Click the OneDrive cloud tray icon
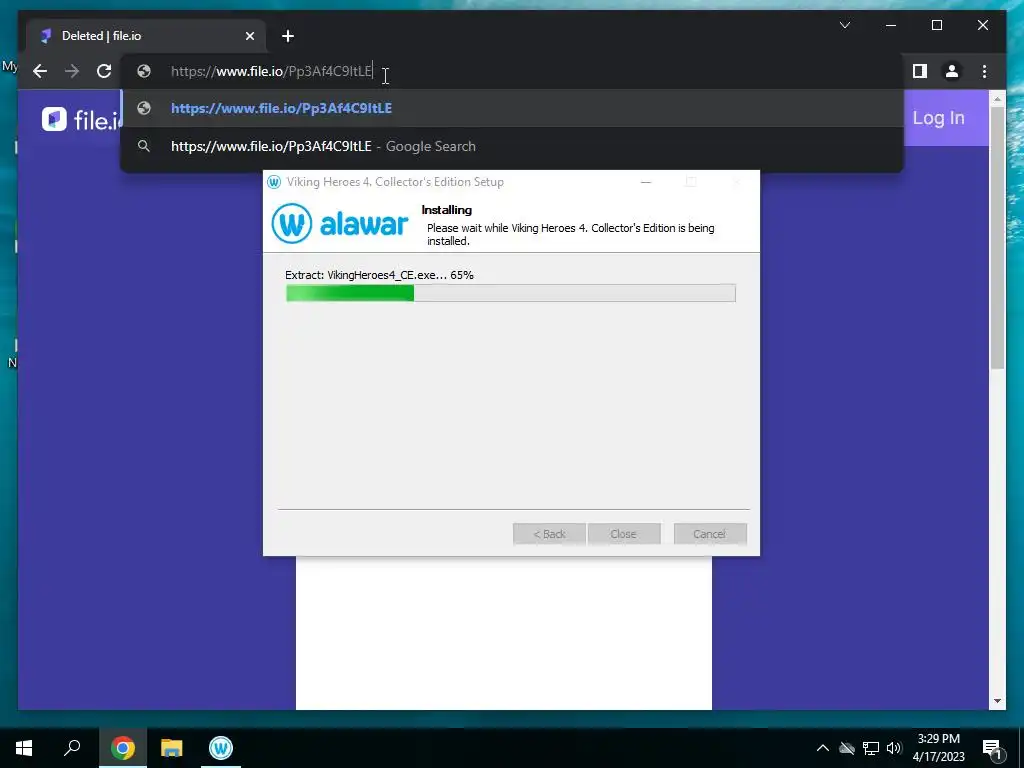 (x=847, y=748)
